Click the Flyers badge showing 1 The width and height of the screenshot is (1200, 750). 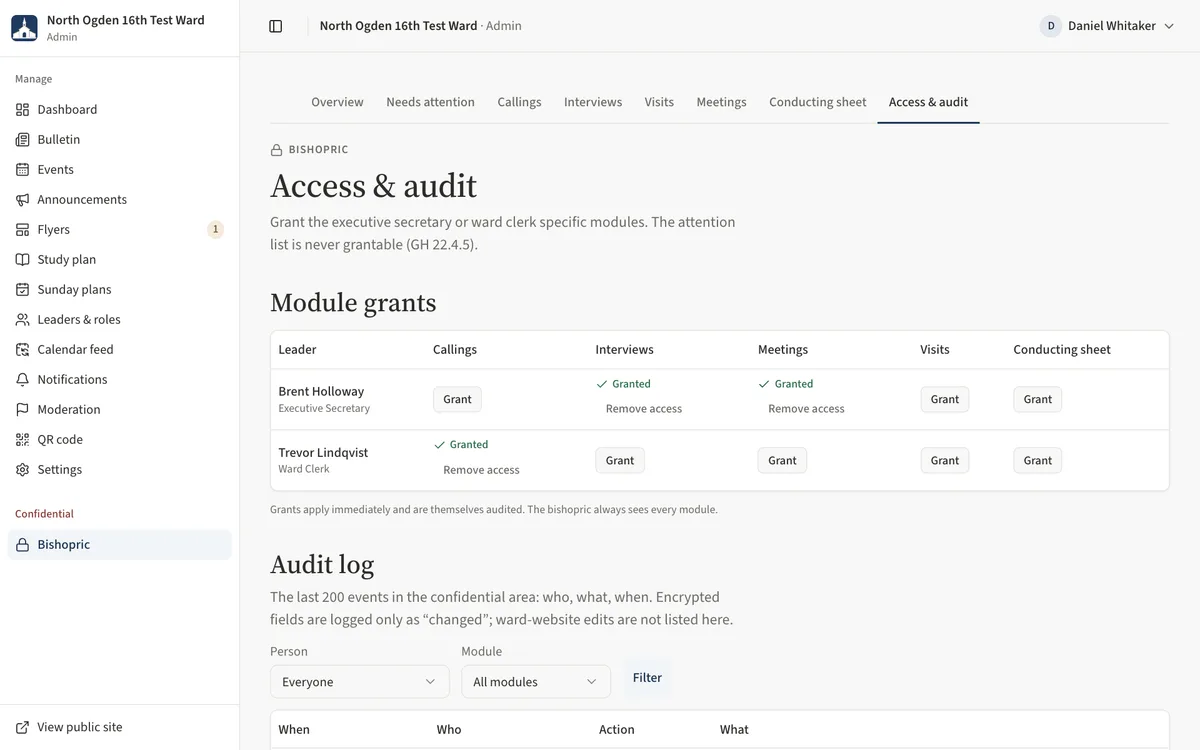tap(215, 230)
